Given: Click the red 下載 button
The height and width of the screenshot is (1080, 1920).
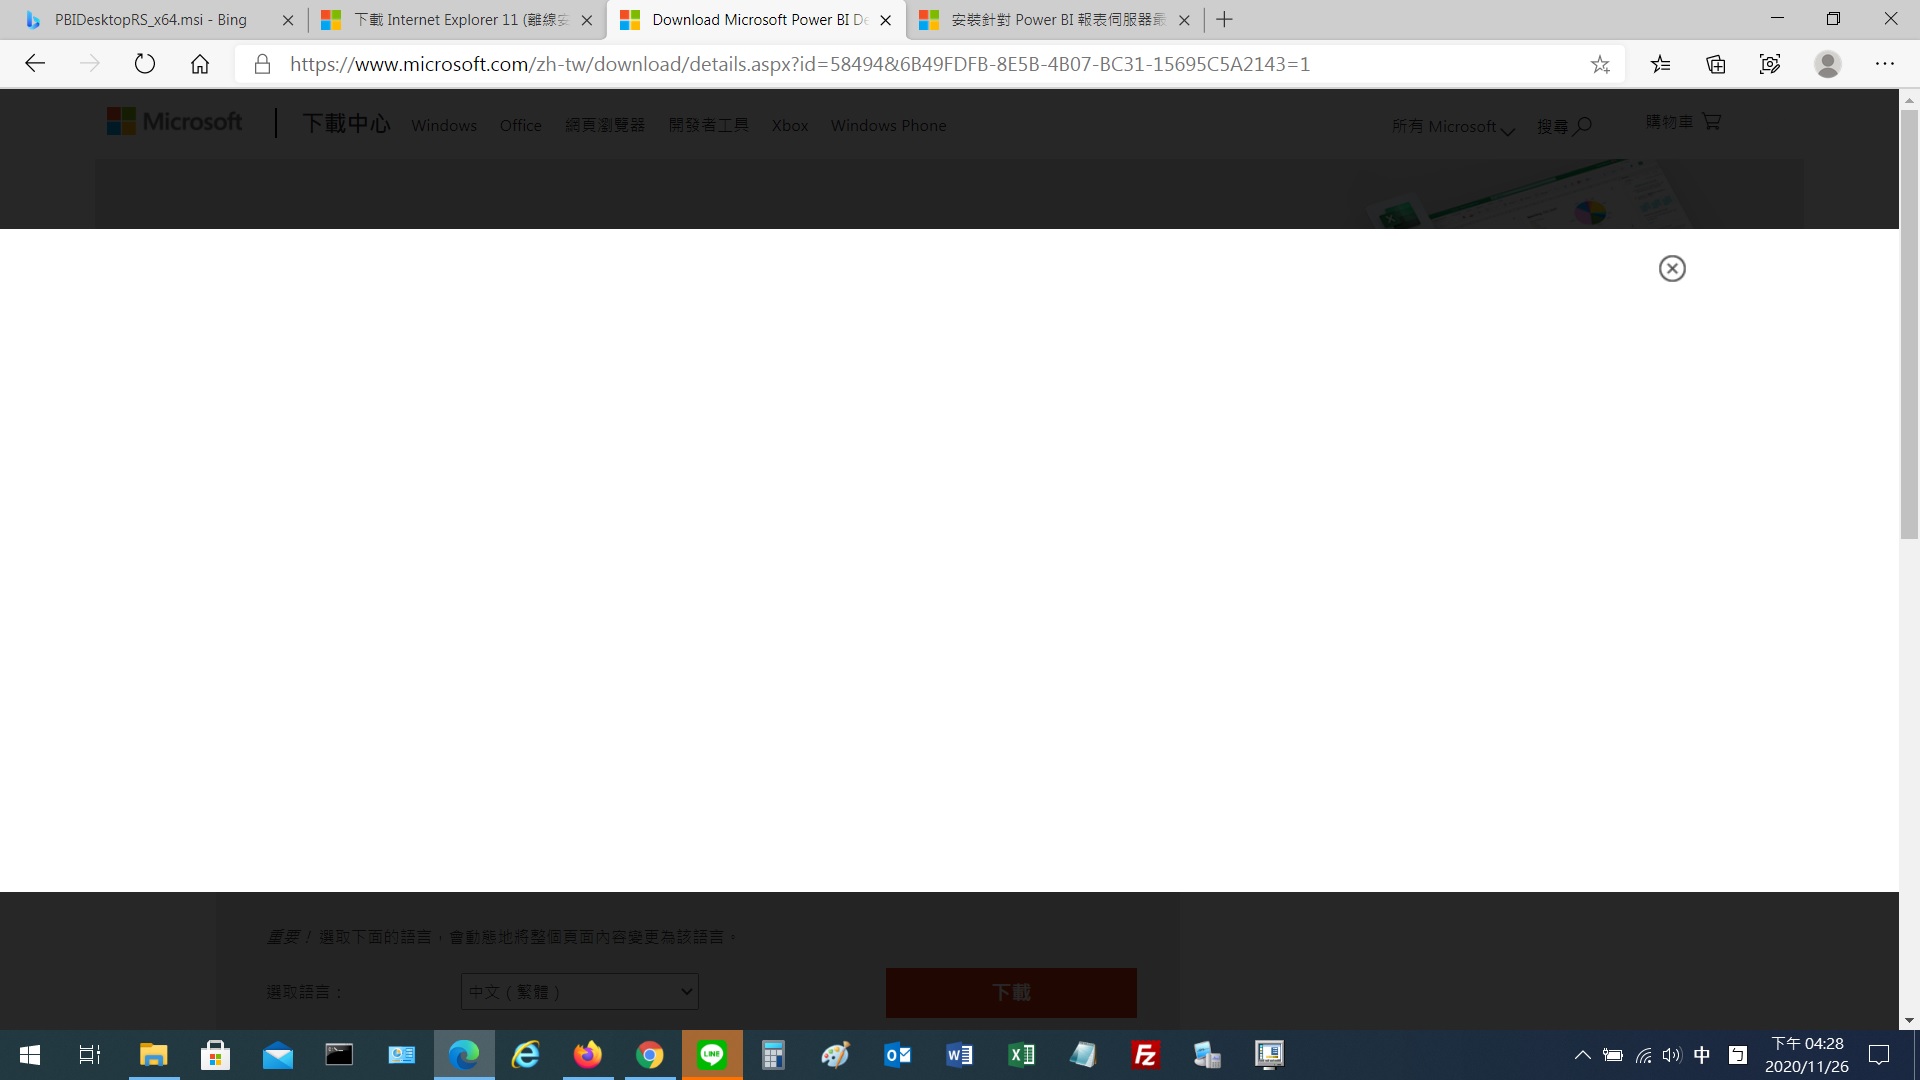Looking at the screenshot, I should (x=1011, y=992).
